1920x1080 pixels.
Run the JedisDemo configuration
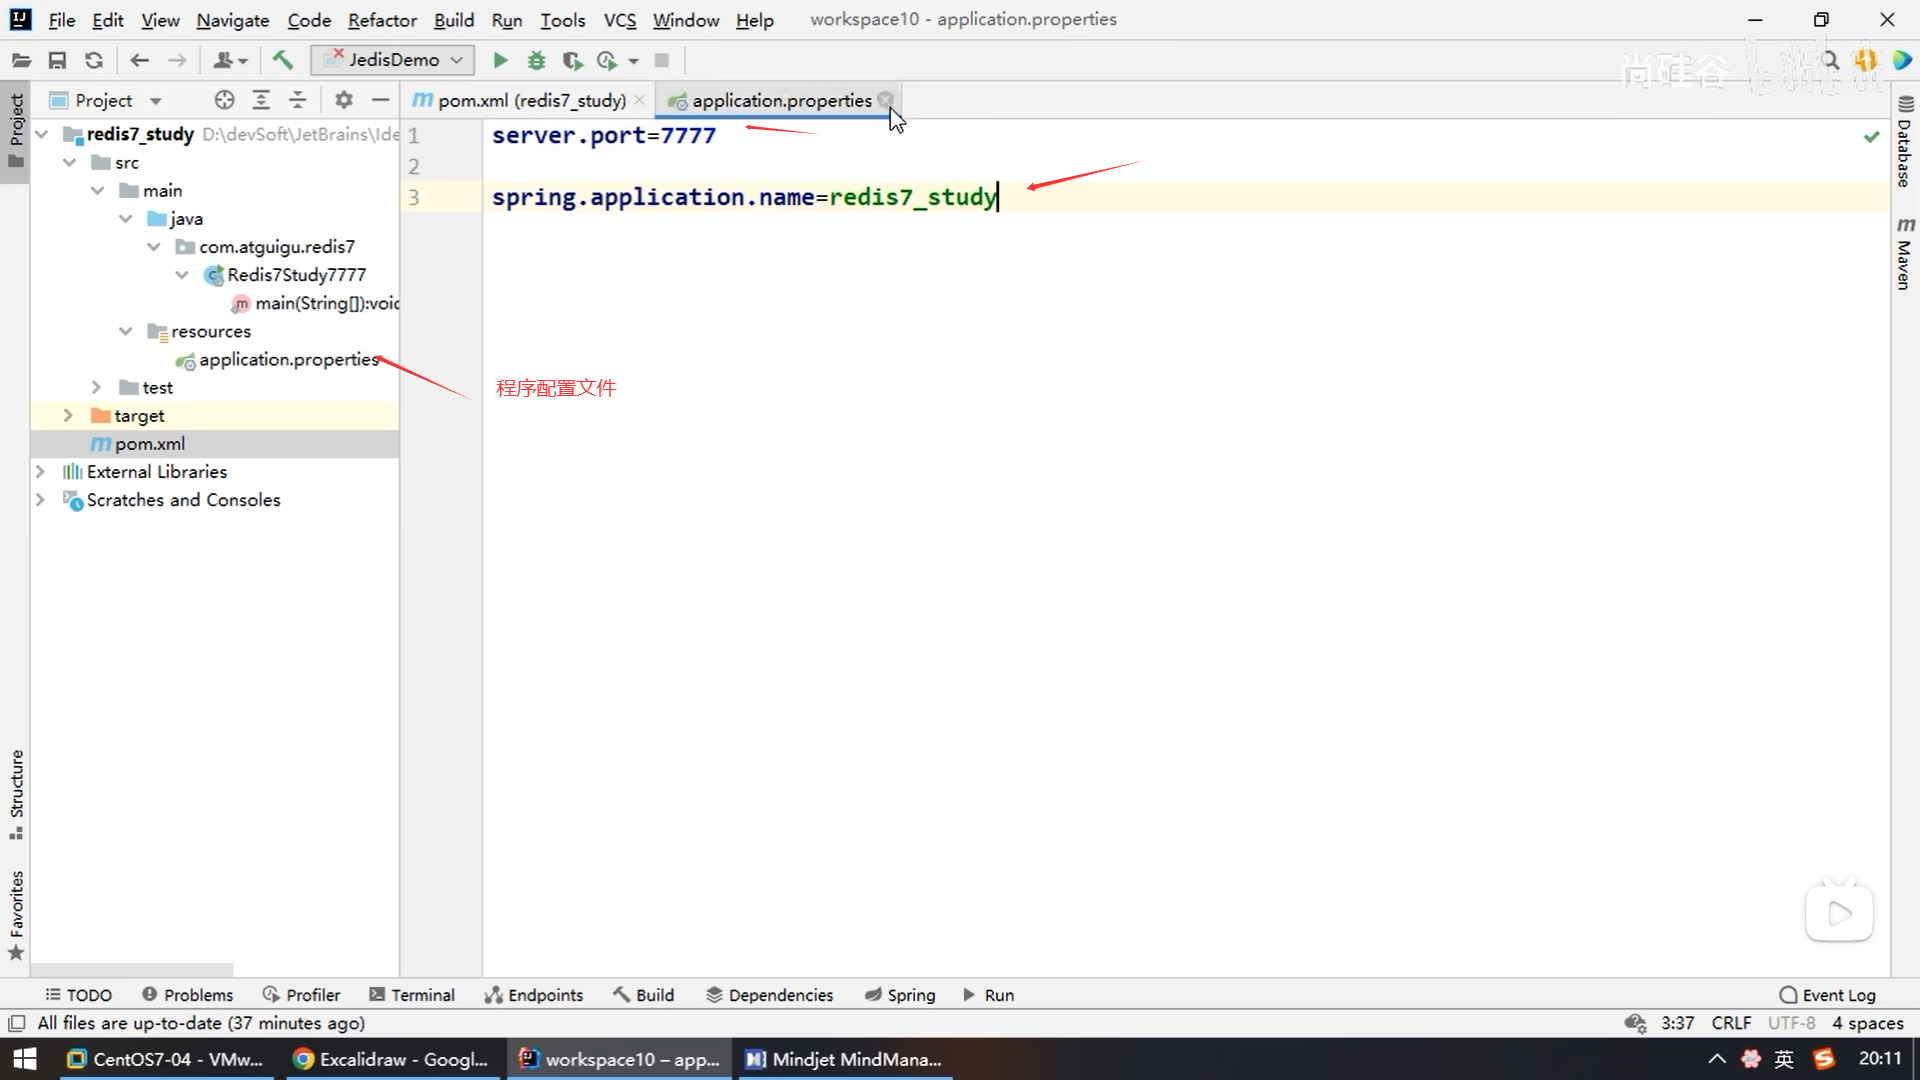(500, 60)
